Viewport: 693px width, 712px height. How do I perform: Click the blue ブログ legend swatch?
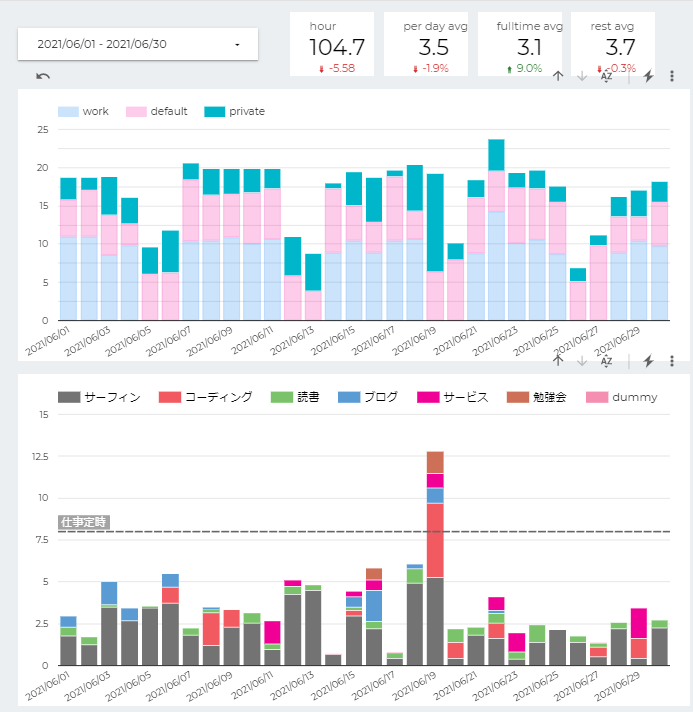[349, 397]
